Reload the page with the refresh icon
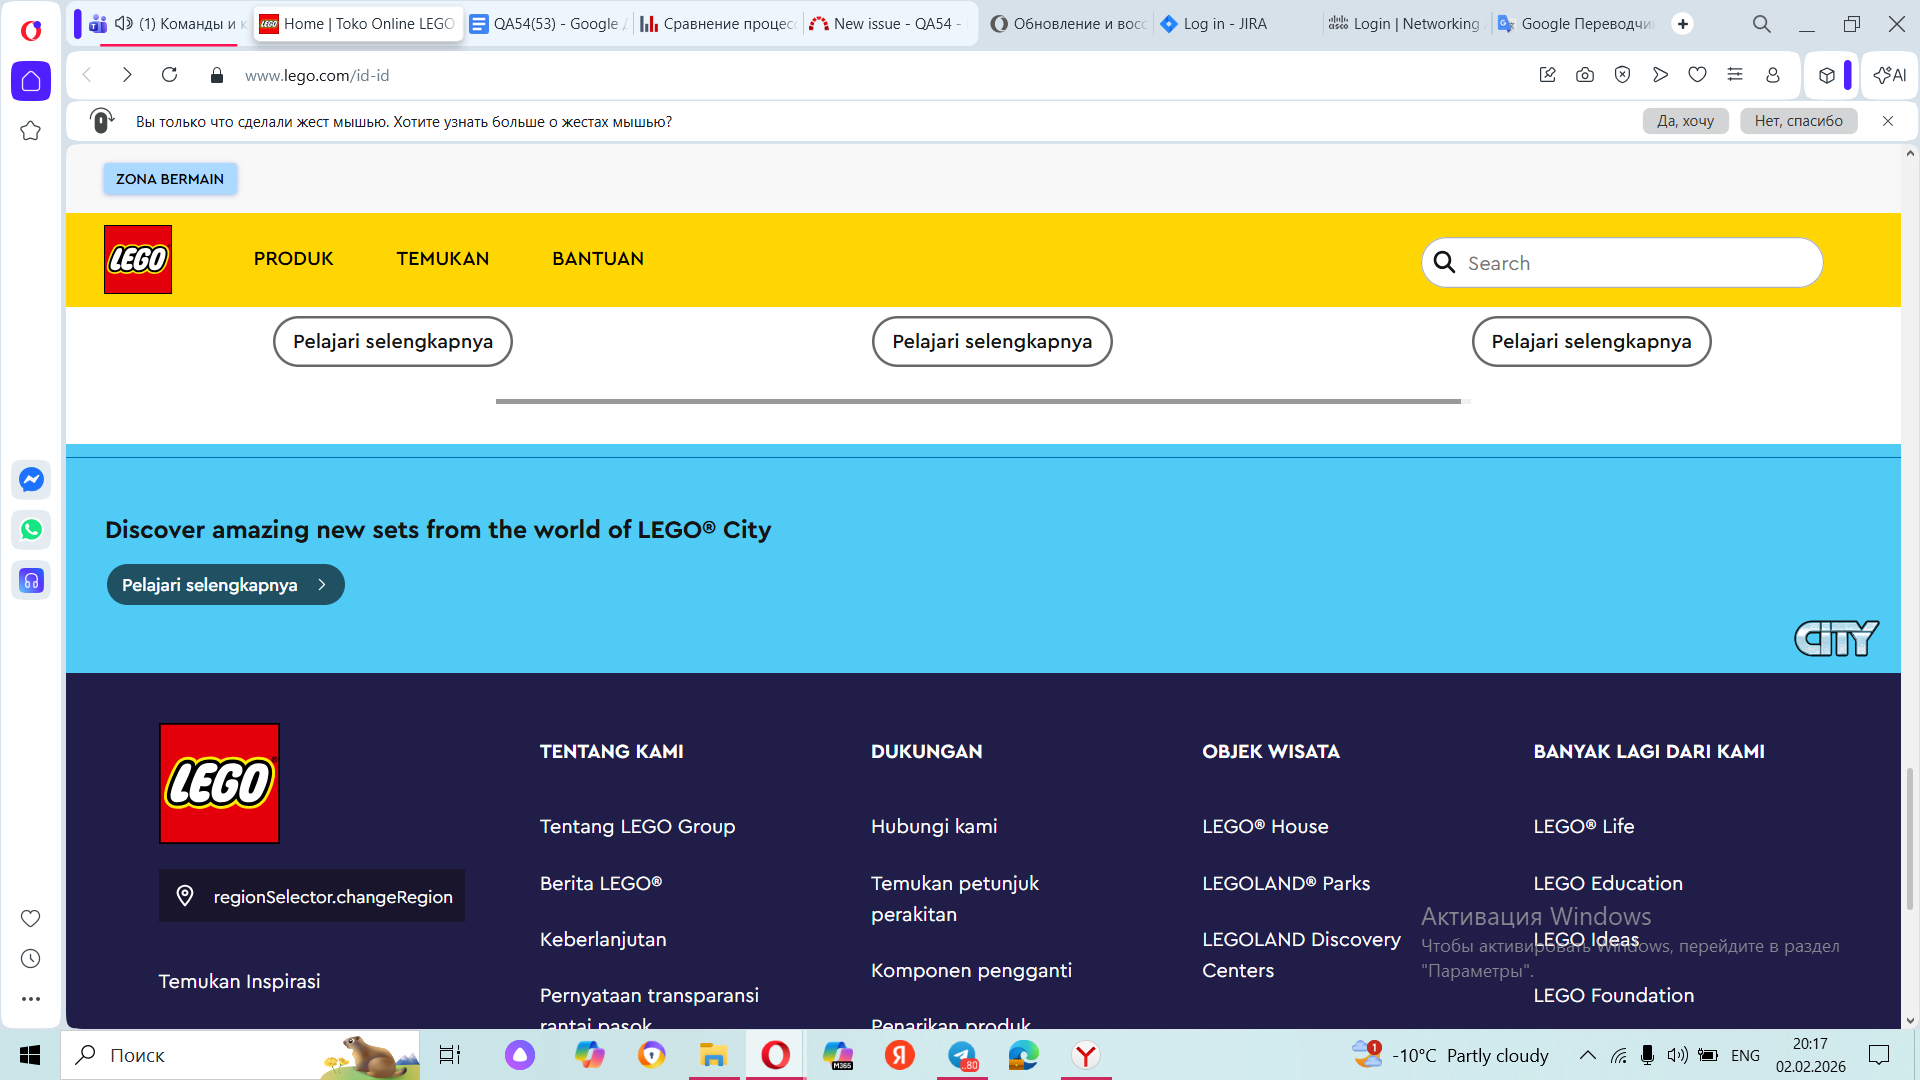1920x1080 pixels. coord(170,75)
